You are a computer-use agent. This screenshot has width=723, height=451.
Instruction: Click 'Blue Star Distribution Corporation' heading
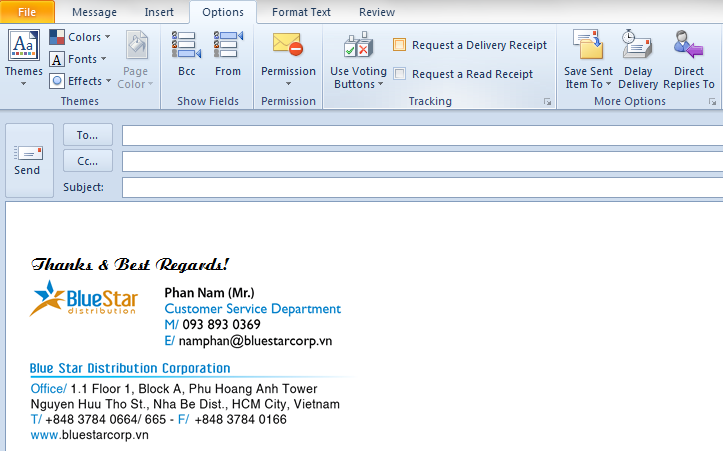[130, 368]
